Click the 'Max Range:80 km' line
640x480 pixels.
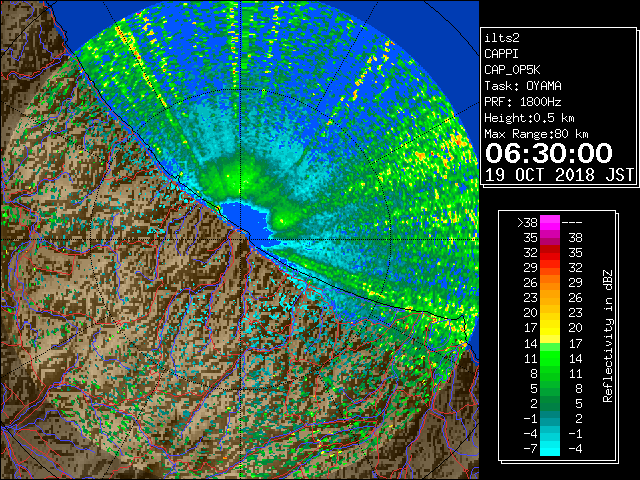click(x=536, y=134)
